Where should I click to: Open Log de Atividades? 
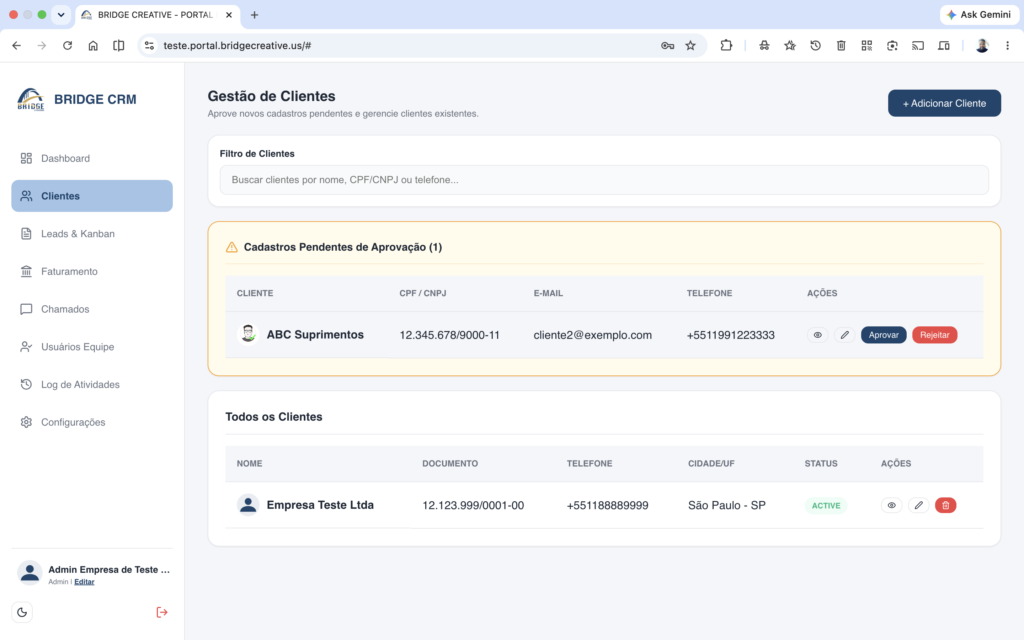pyautogui.click(x=91, y=385)
